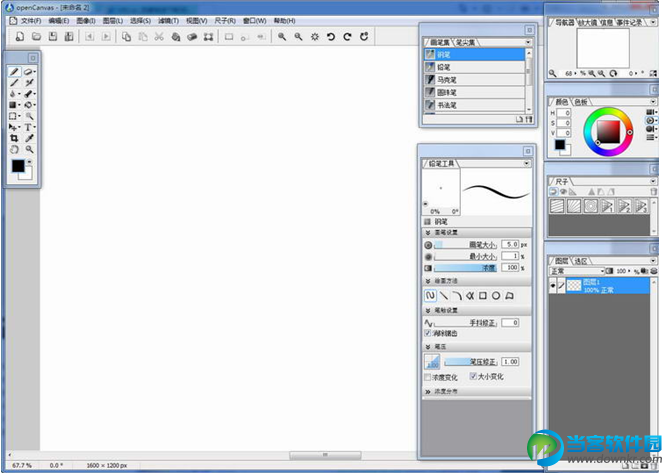Select the eraser tool in toolbox
The image size is (663, 473).
pos(29,71)
